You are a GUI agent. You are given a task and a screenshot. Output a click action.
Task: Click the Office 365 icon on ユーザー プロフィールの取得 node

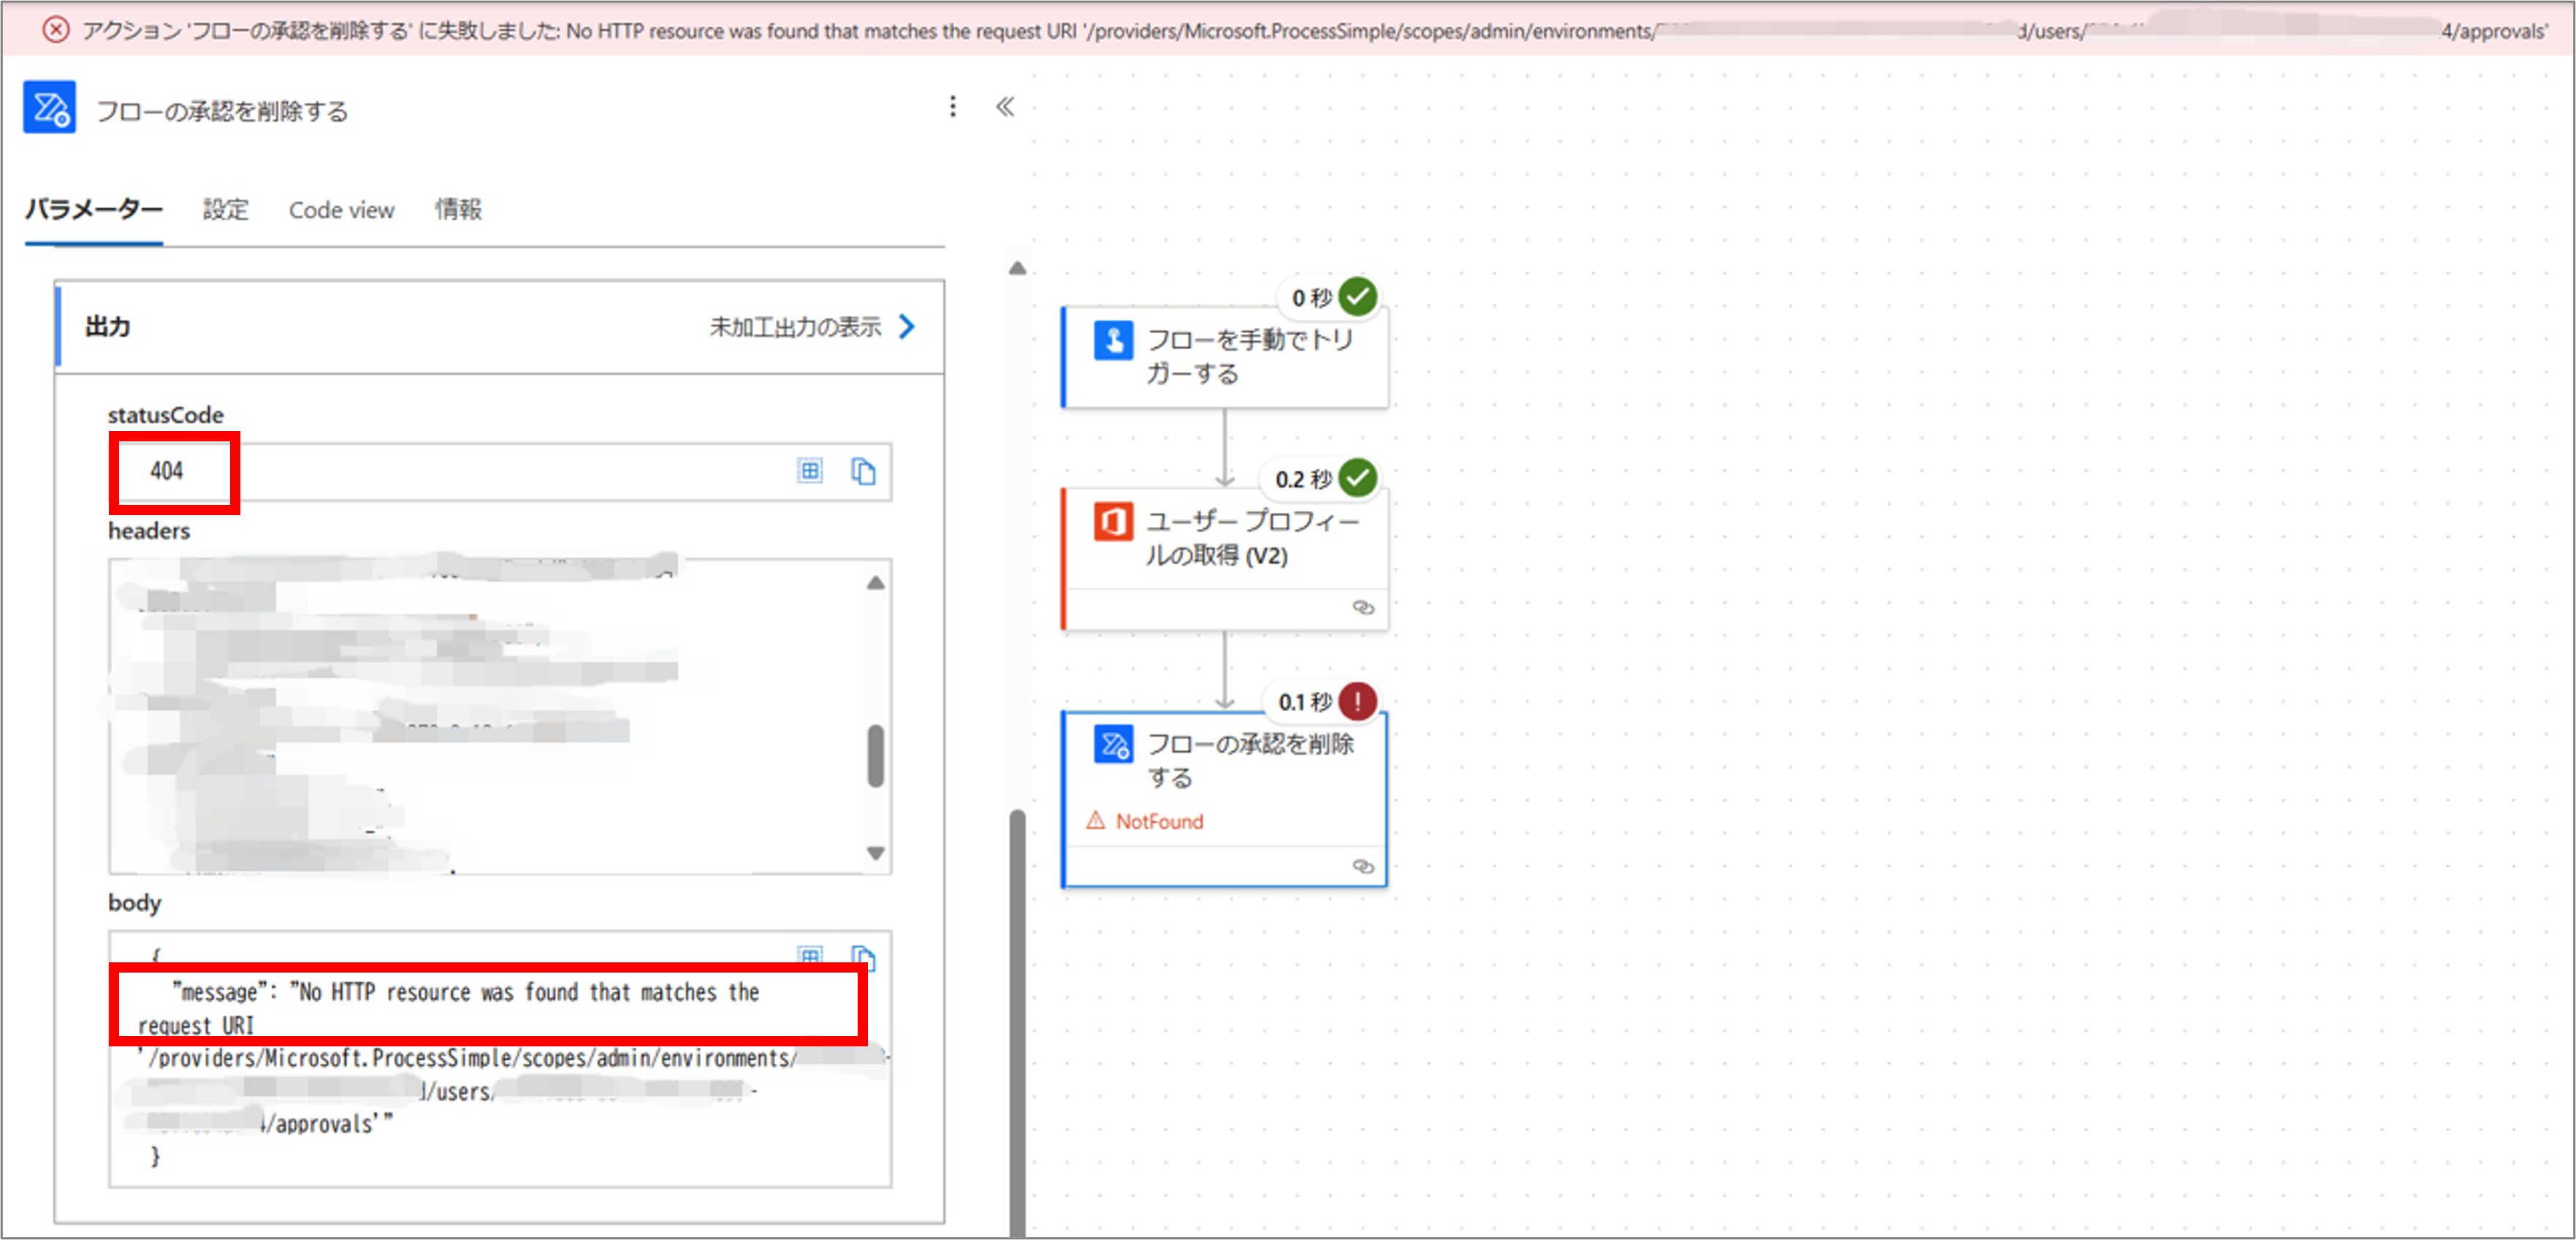pos(1113,522)
